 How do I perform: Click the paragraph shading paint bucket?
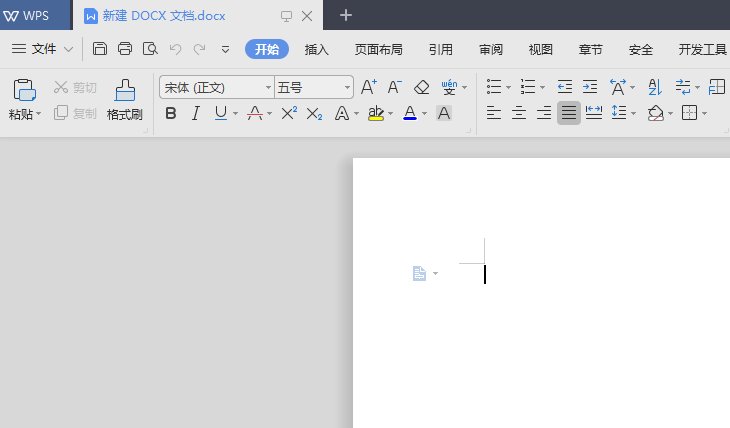click(x=656, y=113)
